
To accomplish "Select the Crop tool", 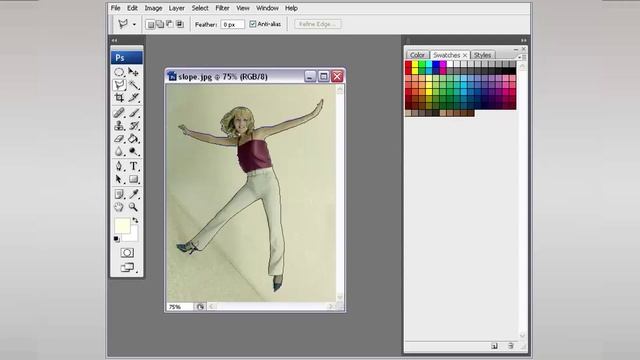I will click(x=119, y=98).
